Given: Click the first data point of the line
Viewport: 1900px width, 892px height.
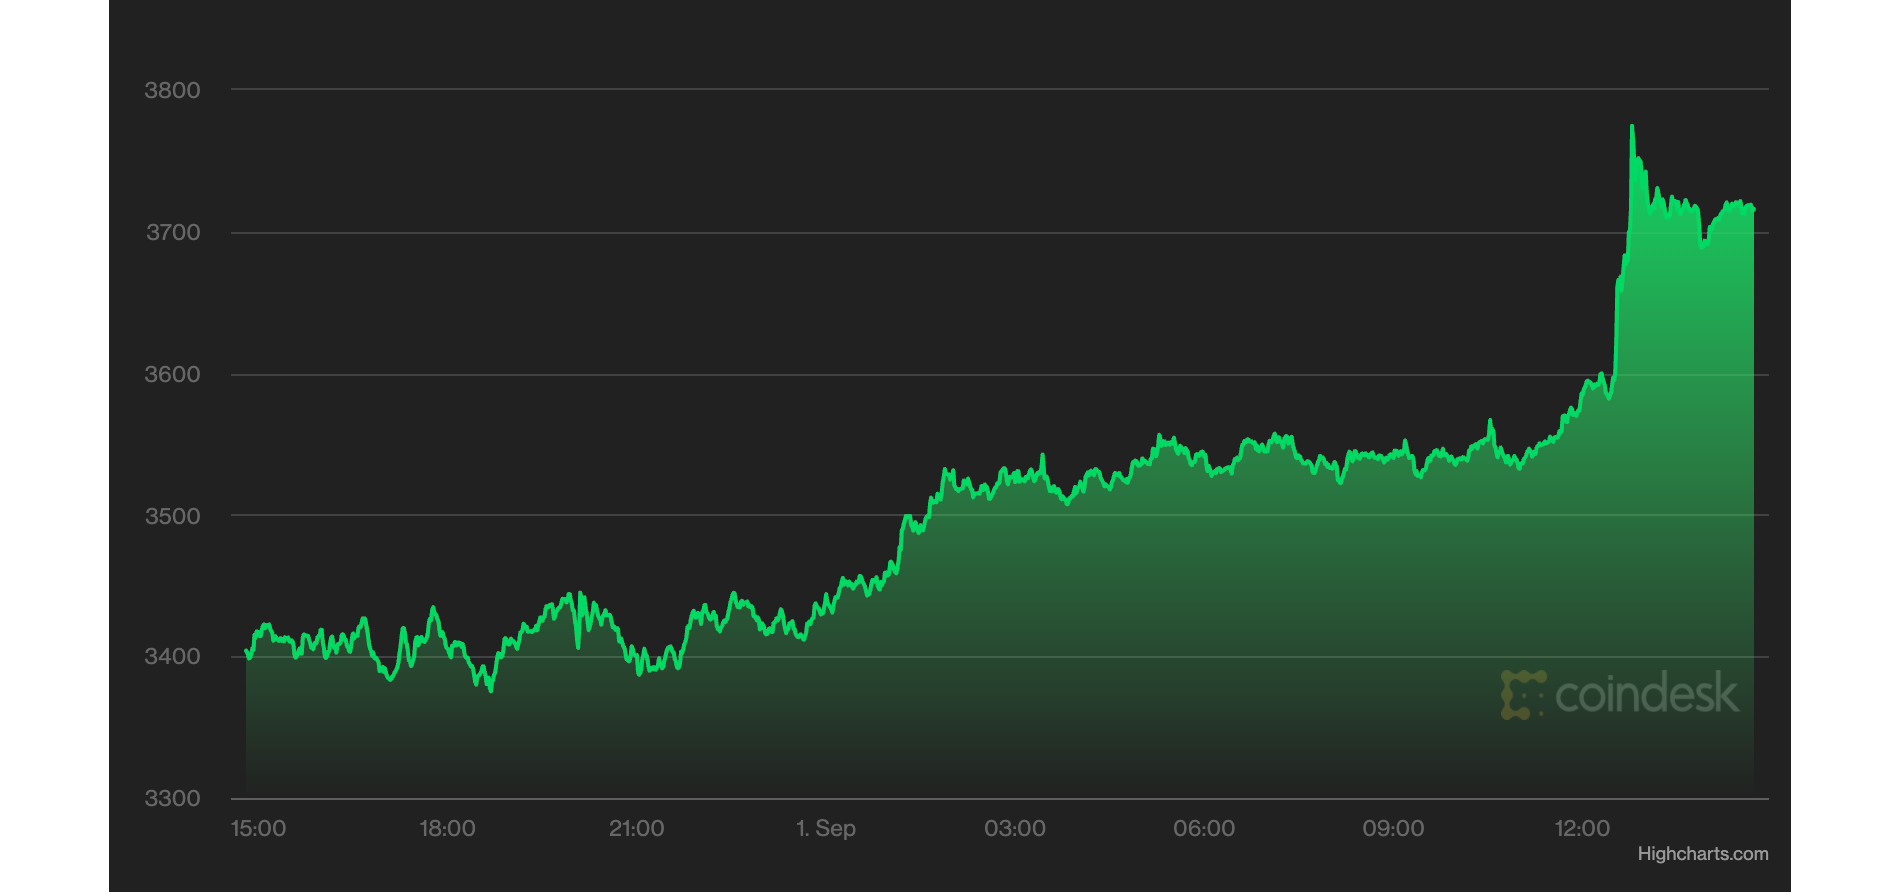Looking at the screenshot, I should (246, 651).
